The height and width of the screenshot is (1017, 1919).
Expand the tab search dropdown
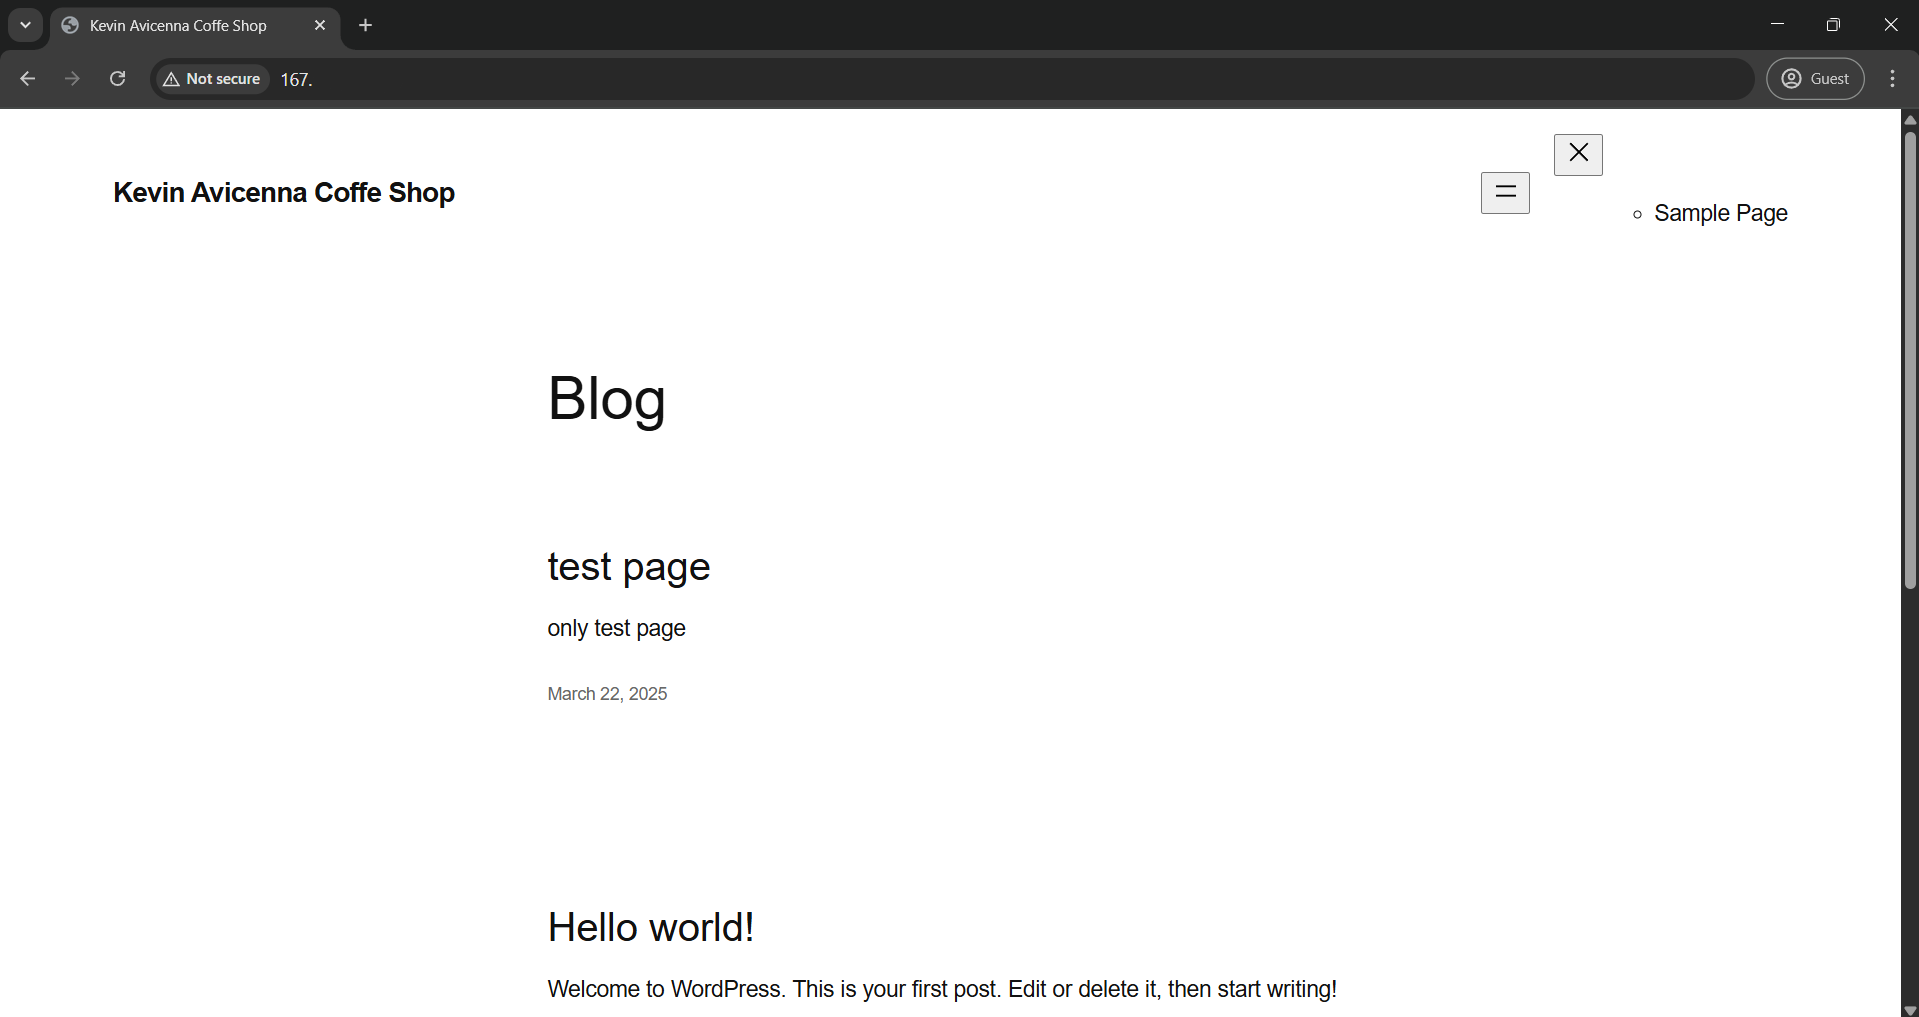click(x=25, y=25)
